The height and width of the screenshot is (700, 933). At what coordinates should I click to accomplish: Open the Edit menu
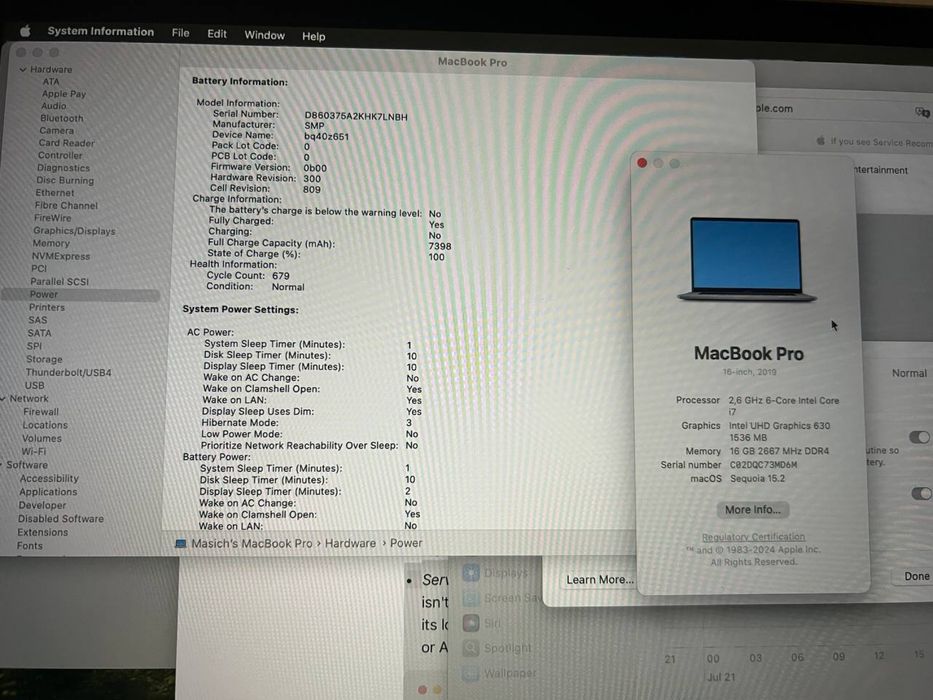217,34
